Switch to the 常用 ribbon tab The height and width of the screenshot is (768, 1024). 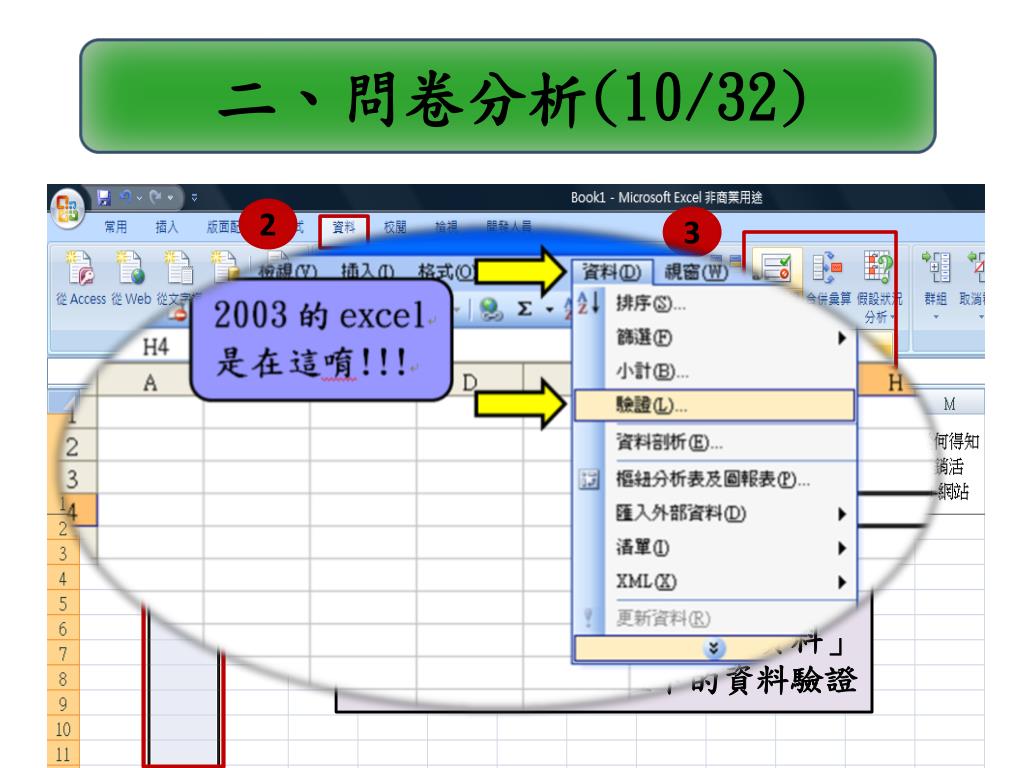116,227
